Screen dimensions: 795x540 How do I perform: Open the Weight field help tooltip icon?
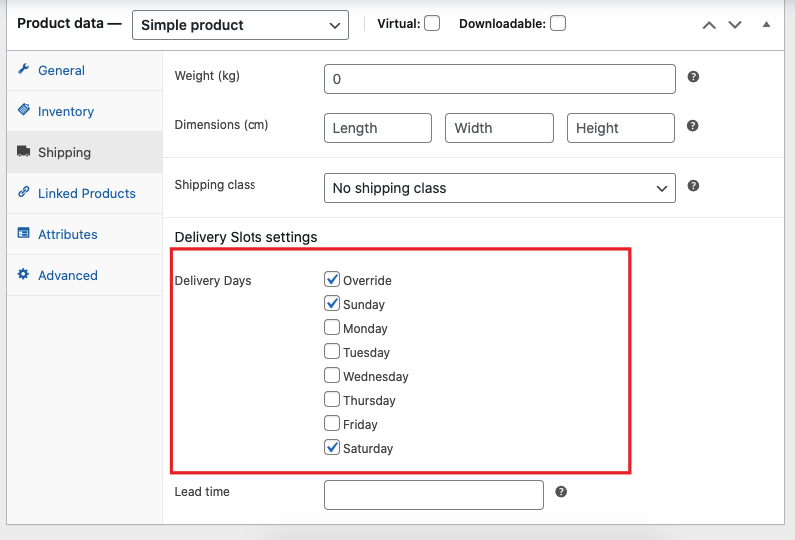693,77
